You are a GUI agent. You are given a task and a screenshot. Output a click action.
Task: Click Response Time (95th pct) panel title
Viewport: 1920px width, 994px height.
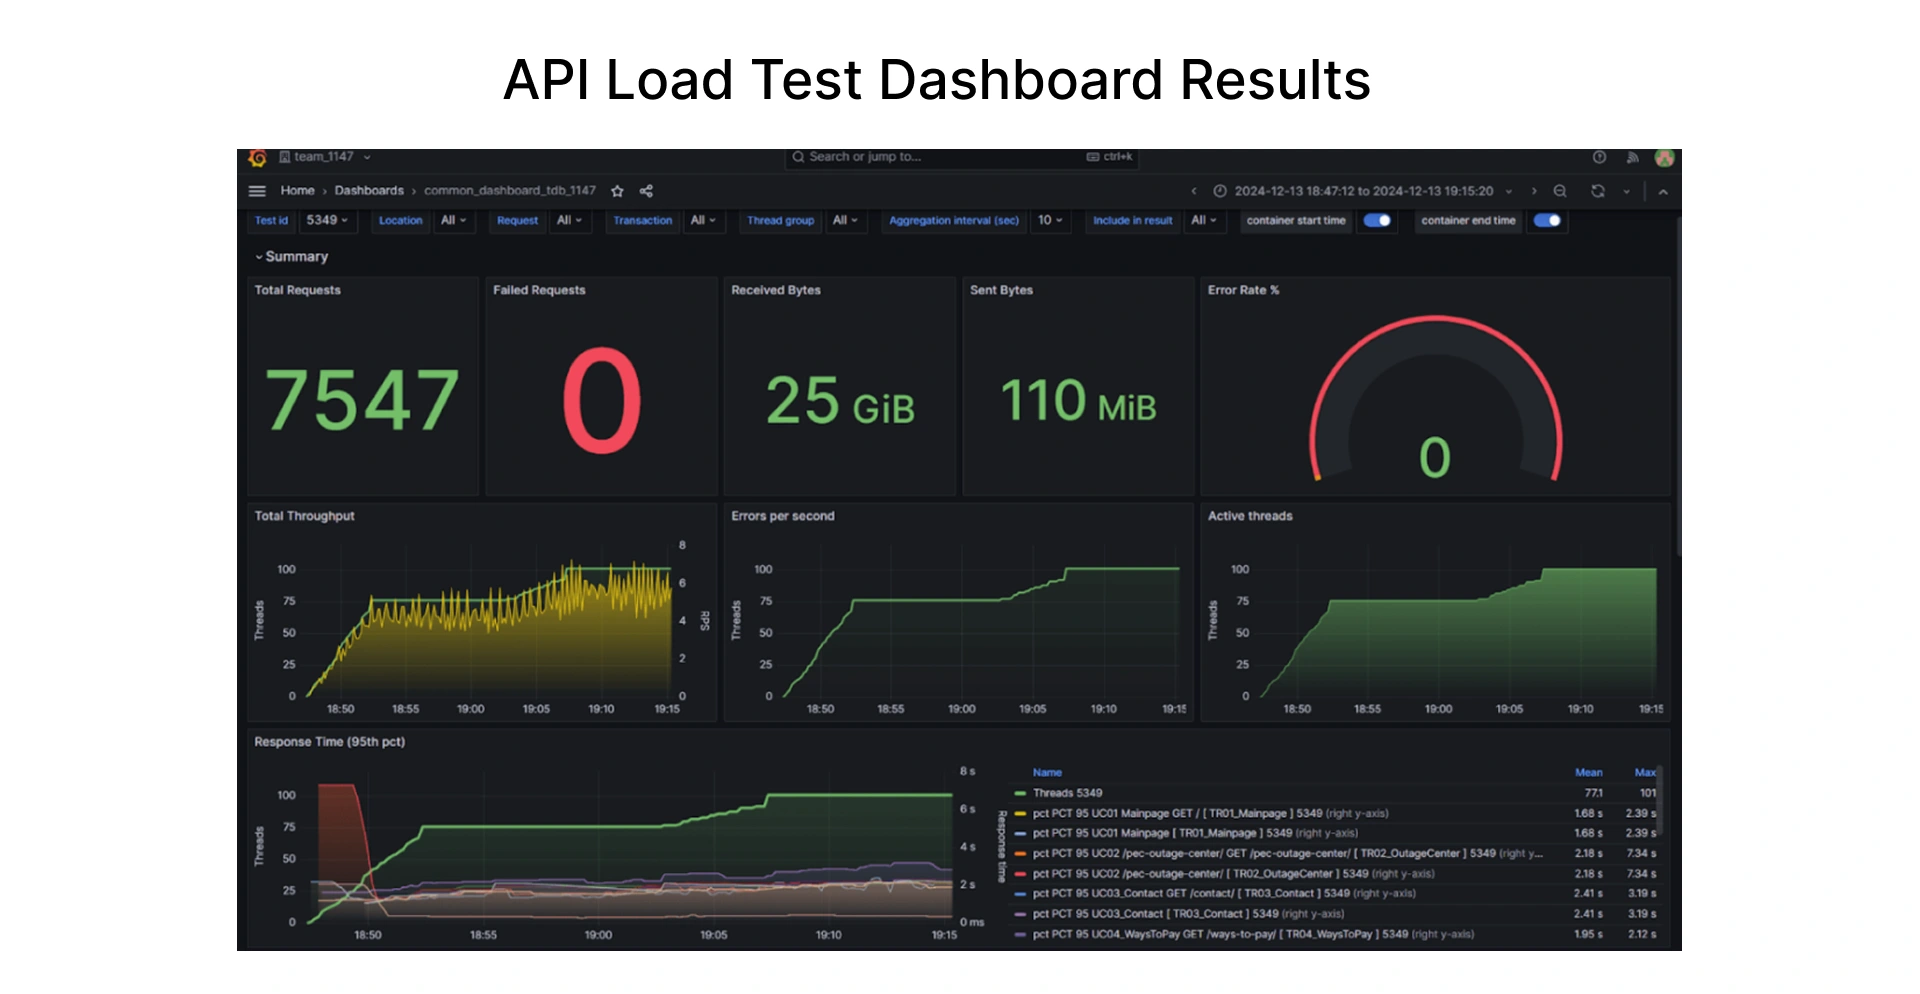tap(329, 742)
